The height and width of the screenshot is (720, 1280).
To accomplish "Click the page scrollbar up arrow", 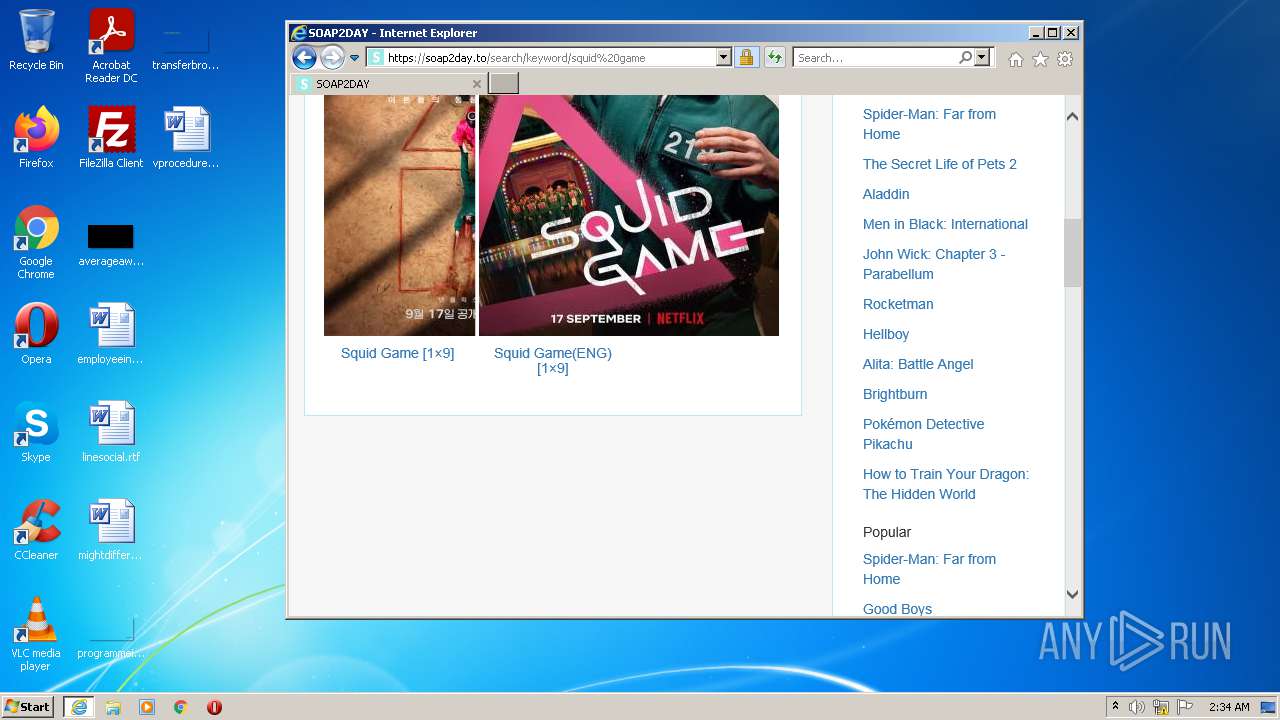I will click(x=1072, y=117).
